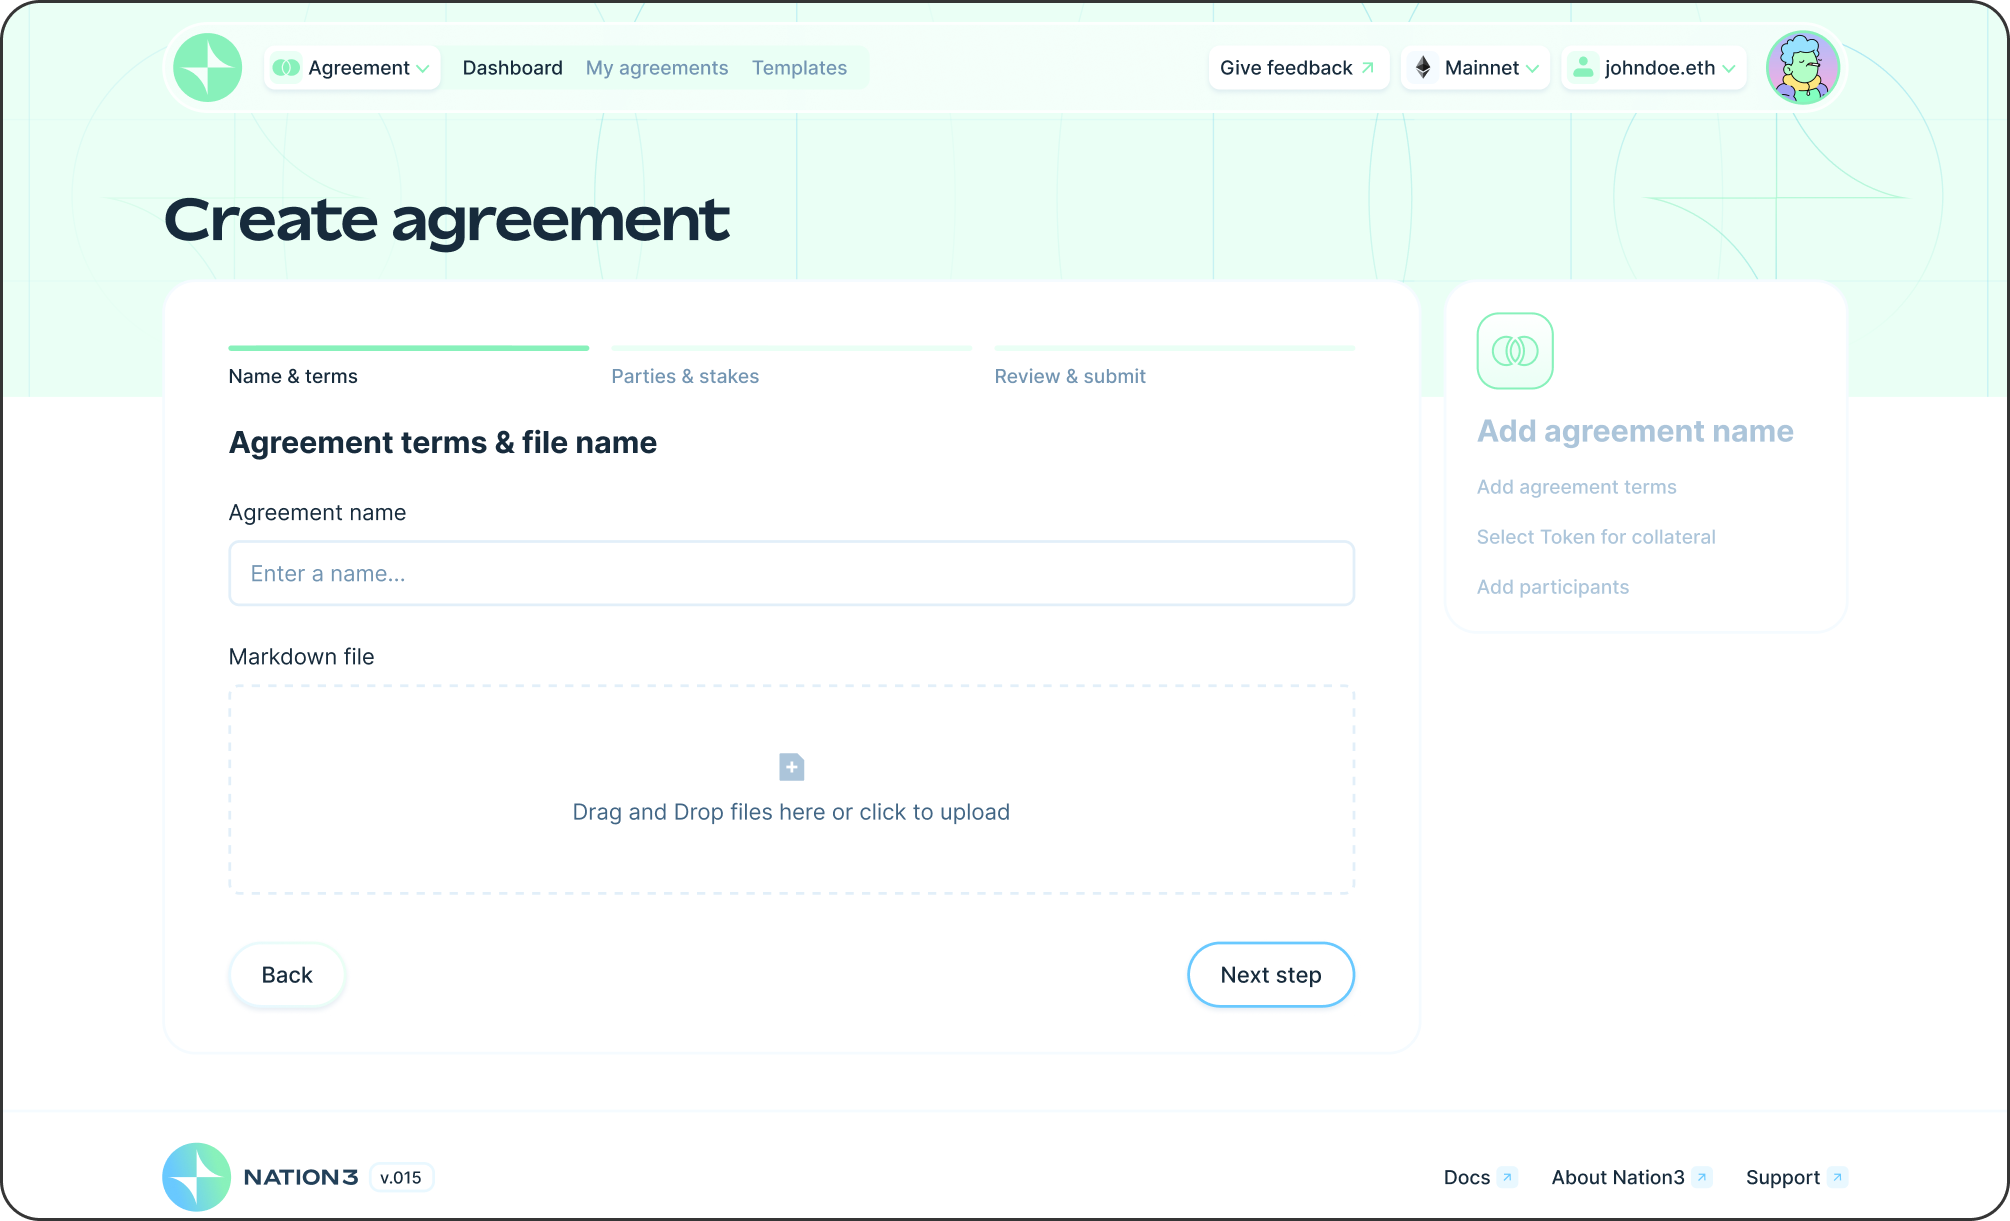Click the Review & submit progress bar
This screenshot has height=1221, width=2010.
pyautogui.click(x=1174, y=348)
